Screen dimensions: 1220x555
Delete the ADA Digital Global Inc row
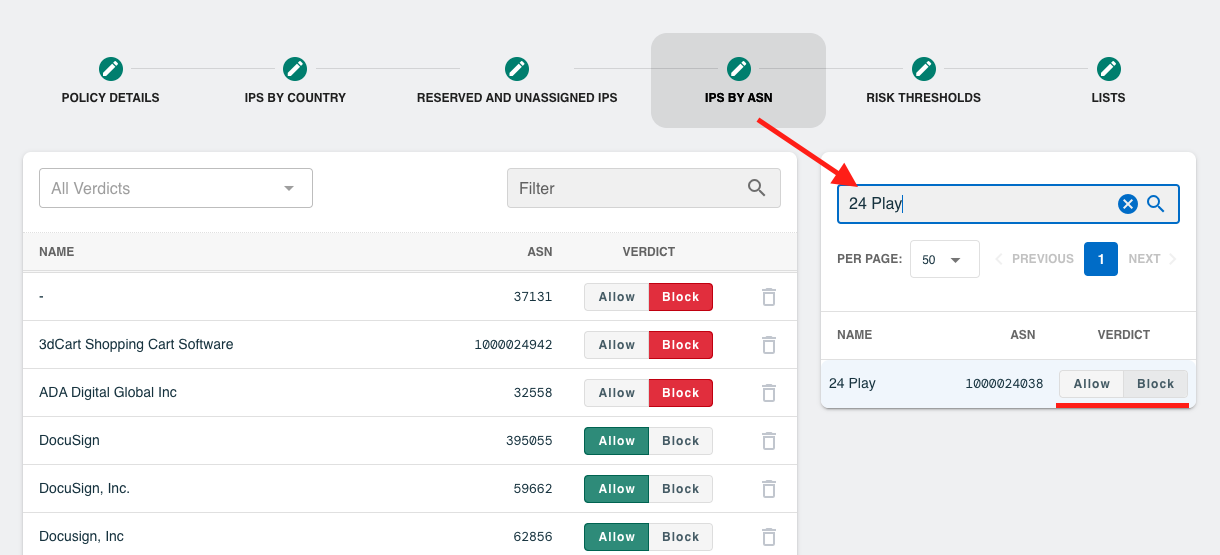pos(769,393)
